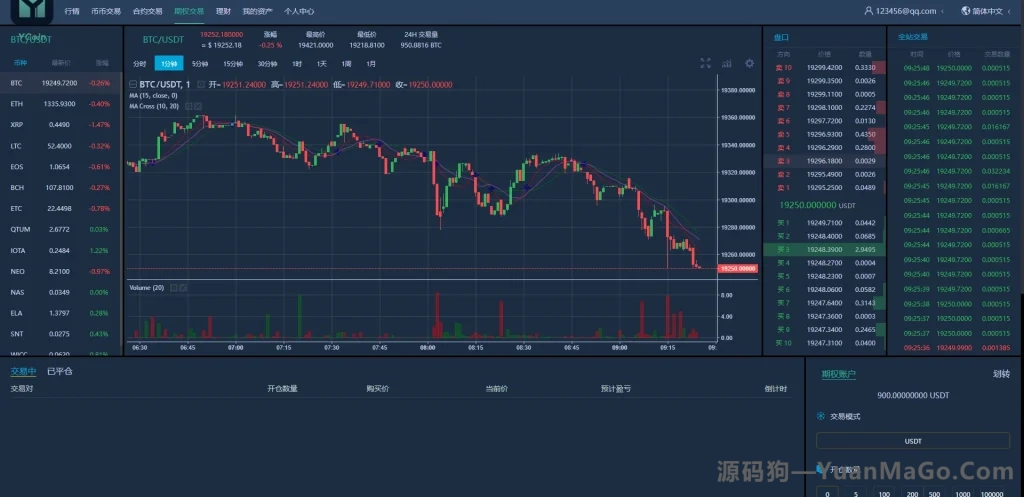
Task: Click the 09:25:36 trade row at 19249.9900
Action: (x=955, y=348)
